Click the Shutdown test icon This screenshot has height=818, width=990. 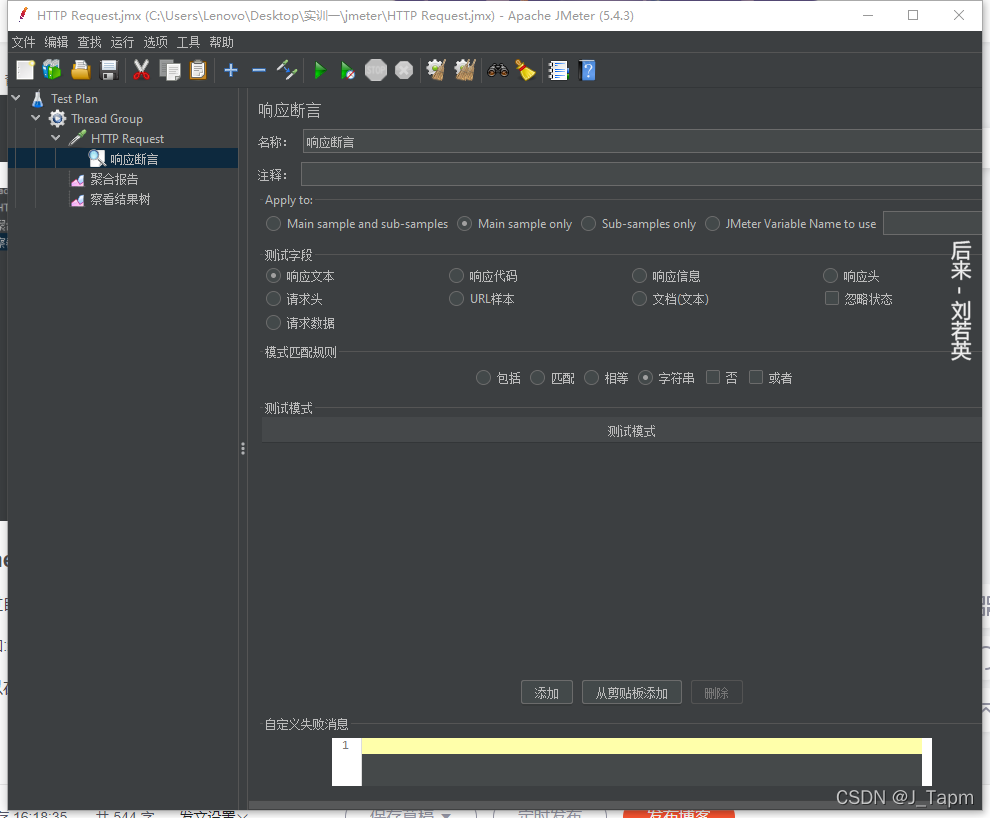click(x=404, y=70)
